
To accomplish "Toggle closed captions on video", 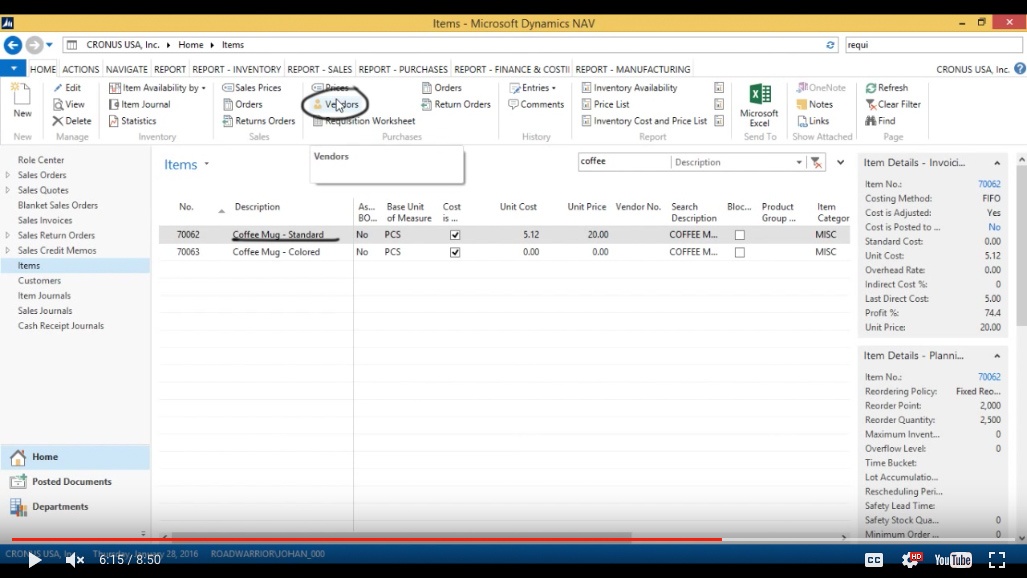I will (x=874, y=560).
